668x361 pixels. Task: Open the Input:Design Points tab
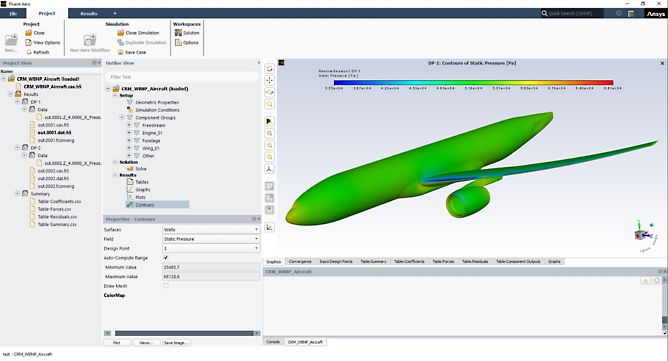click(336, 261)
